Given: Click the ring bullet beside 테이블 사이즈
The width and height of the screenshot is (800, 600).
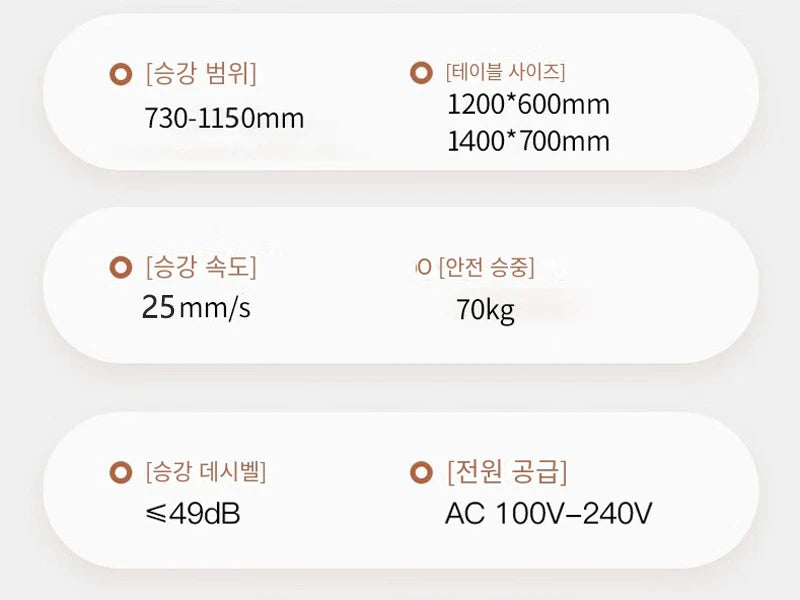Looking at the screenshot, I should [x=421, y=72].
